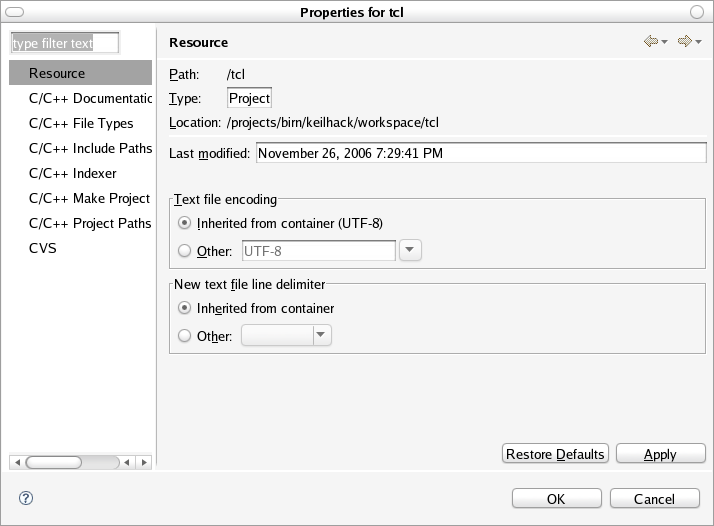Select line delimiter Inherited from container
The image size is (714, 526).
tap(184, 309)
